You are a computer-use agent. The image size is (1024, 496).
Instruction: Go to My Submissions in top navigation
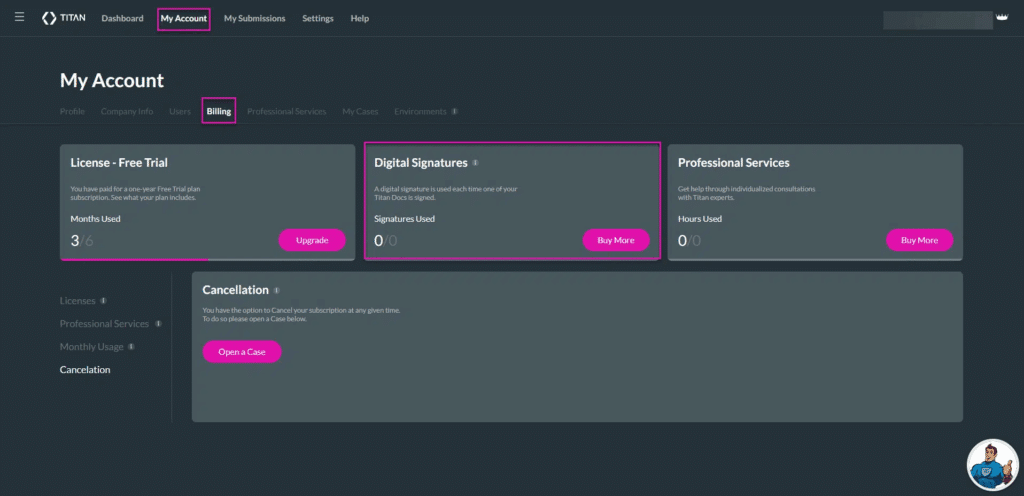pyautogui.click(x=254, y=19)
